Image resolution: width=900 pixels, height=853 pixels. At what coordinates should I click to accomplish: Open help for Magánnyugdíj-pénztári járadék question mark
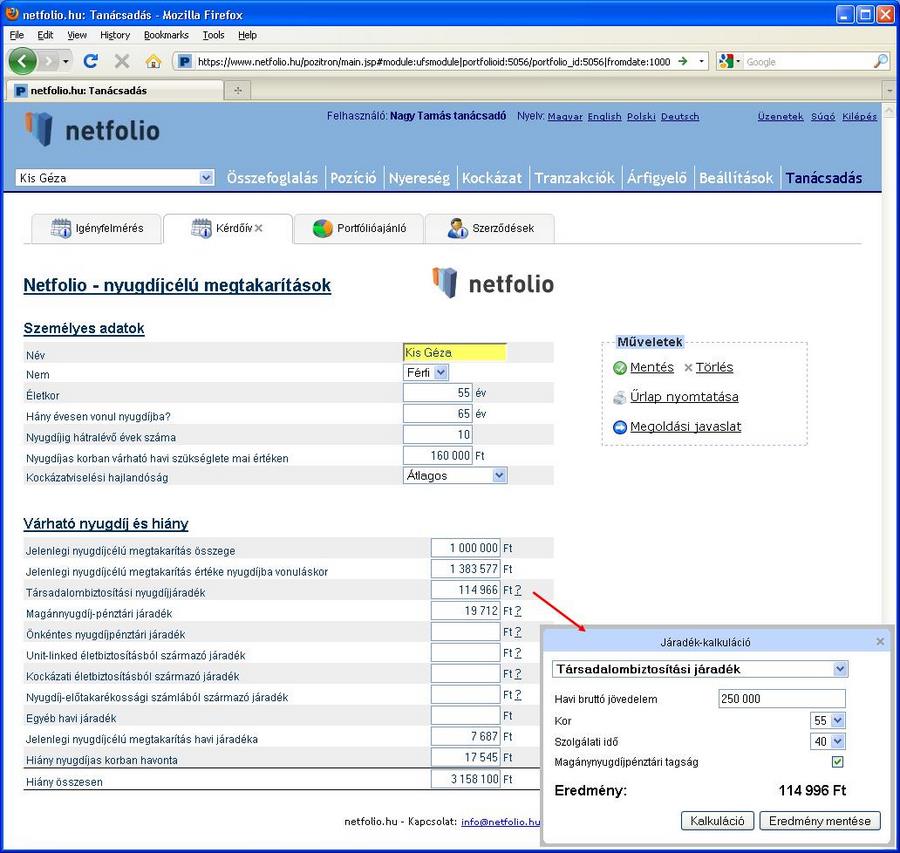click(518, 611)
